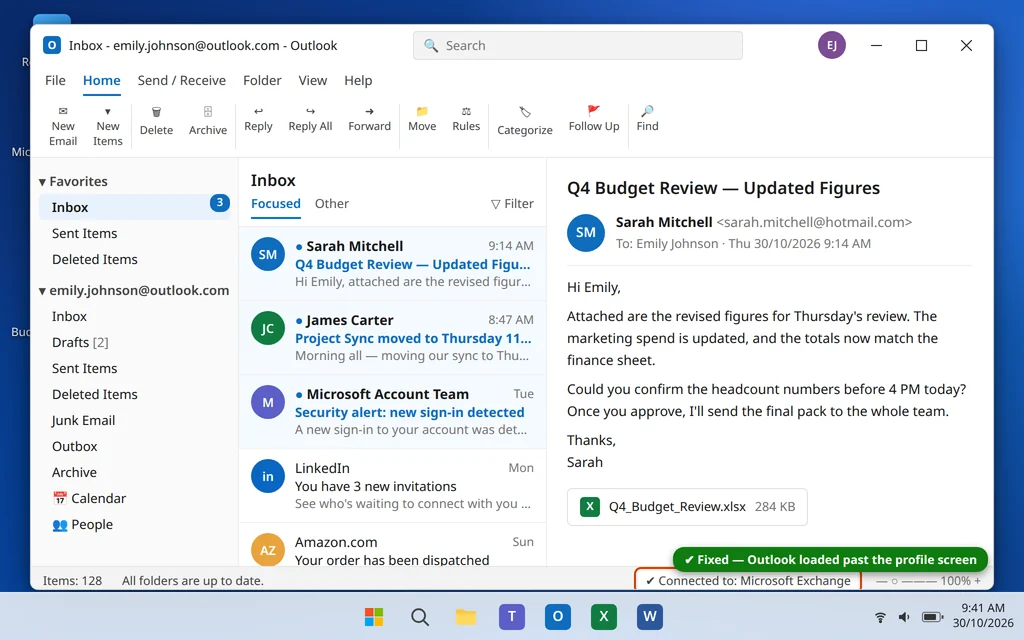1024x640 pixels.
Task: Open Sent Items under Favorites
Action: coord(134,233)
